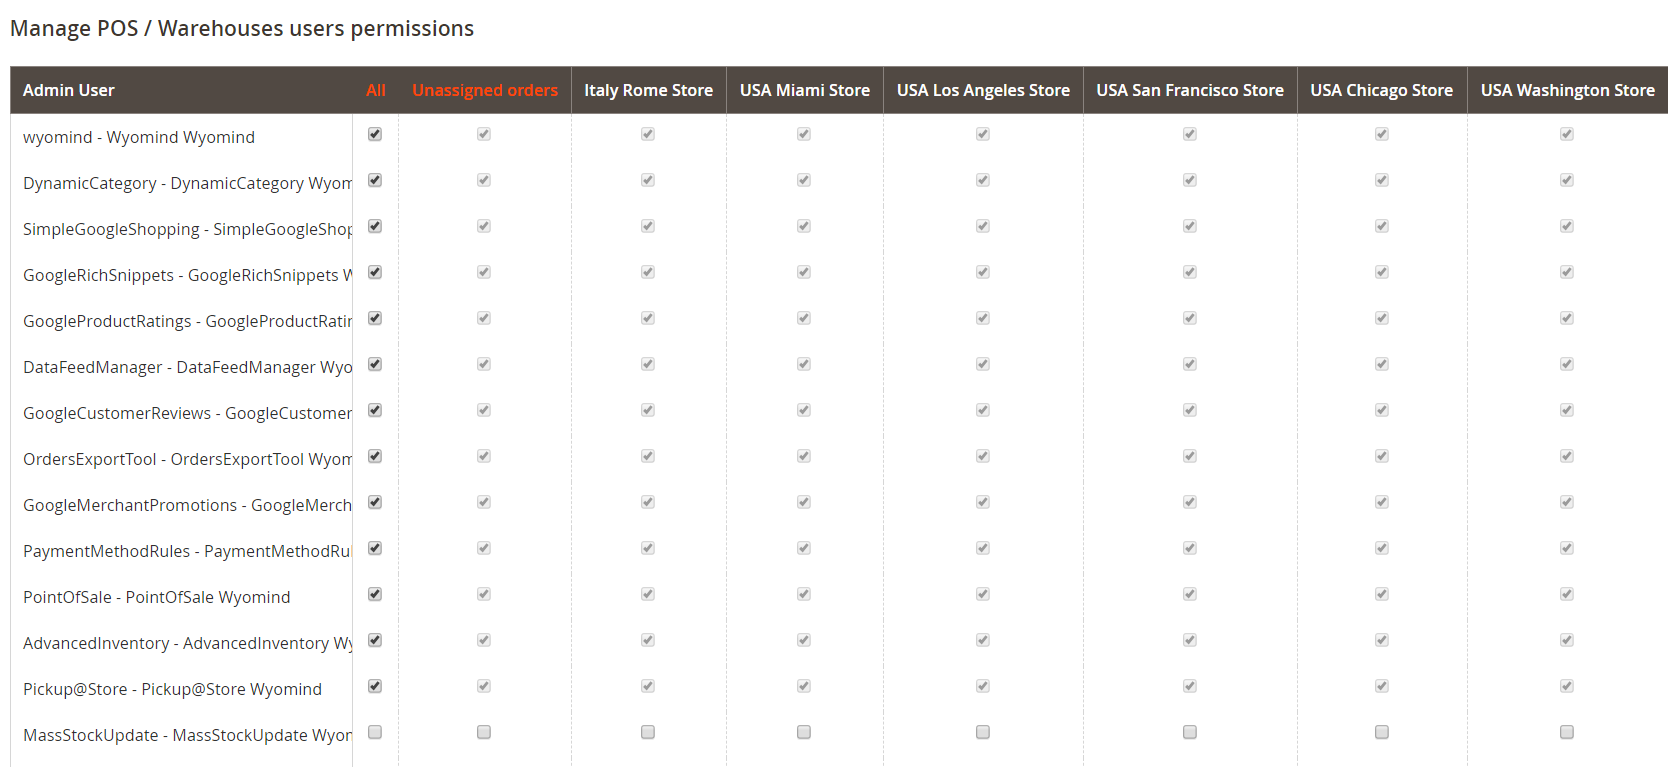Enable All permissions for MassStockUpdate user
Viewport: 1668px width, 767px height.
[x=375, y=732]
